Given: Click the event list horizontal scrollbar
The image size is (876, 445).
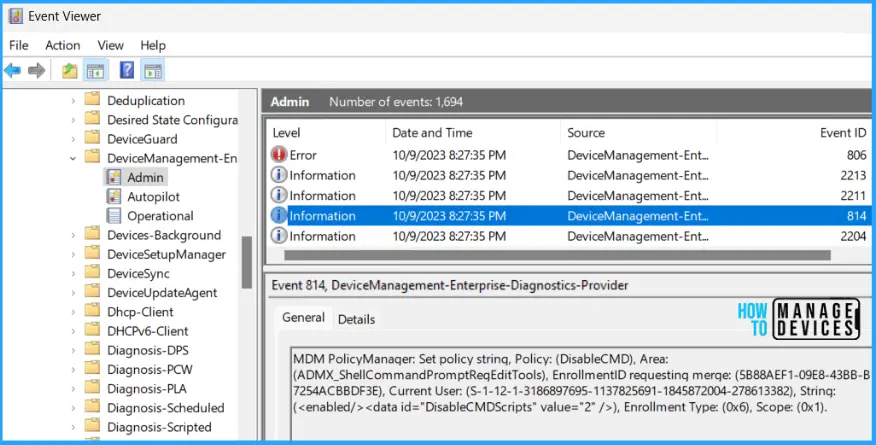Looking at the screenshot, I should point(557,255).
